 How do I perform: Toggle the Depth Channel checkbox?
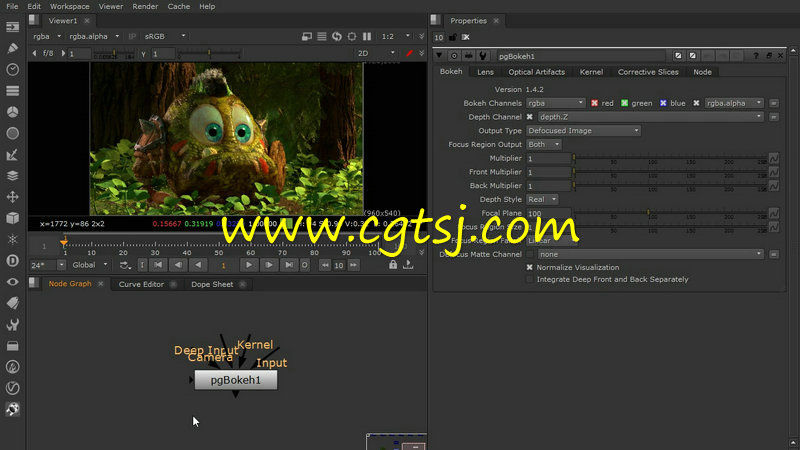point(530,117)
